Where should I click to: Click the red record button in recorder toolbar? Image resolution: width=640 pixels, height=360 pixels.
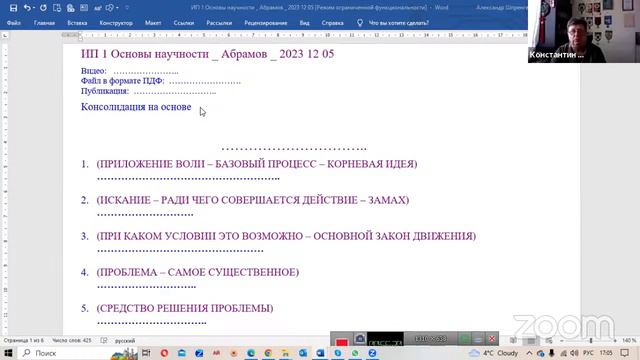[342, 342]
